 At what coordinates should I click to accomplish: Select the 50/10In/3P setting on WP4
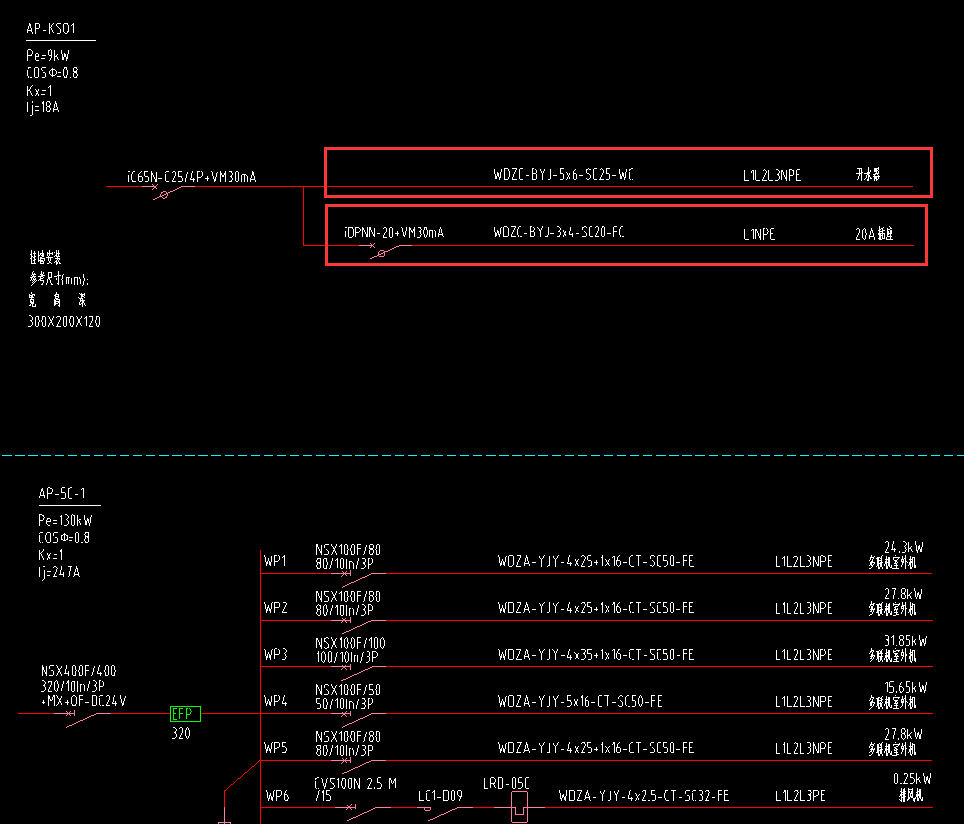click(344, 704)
